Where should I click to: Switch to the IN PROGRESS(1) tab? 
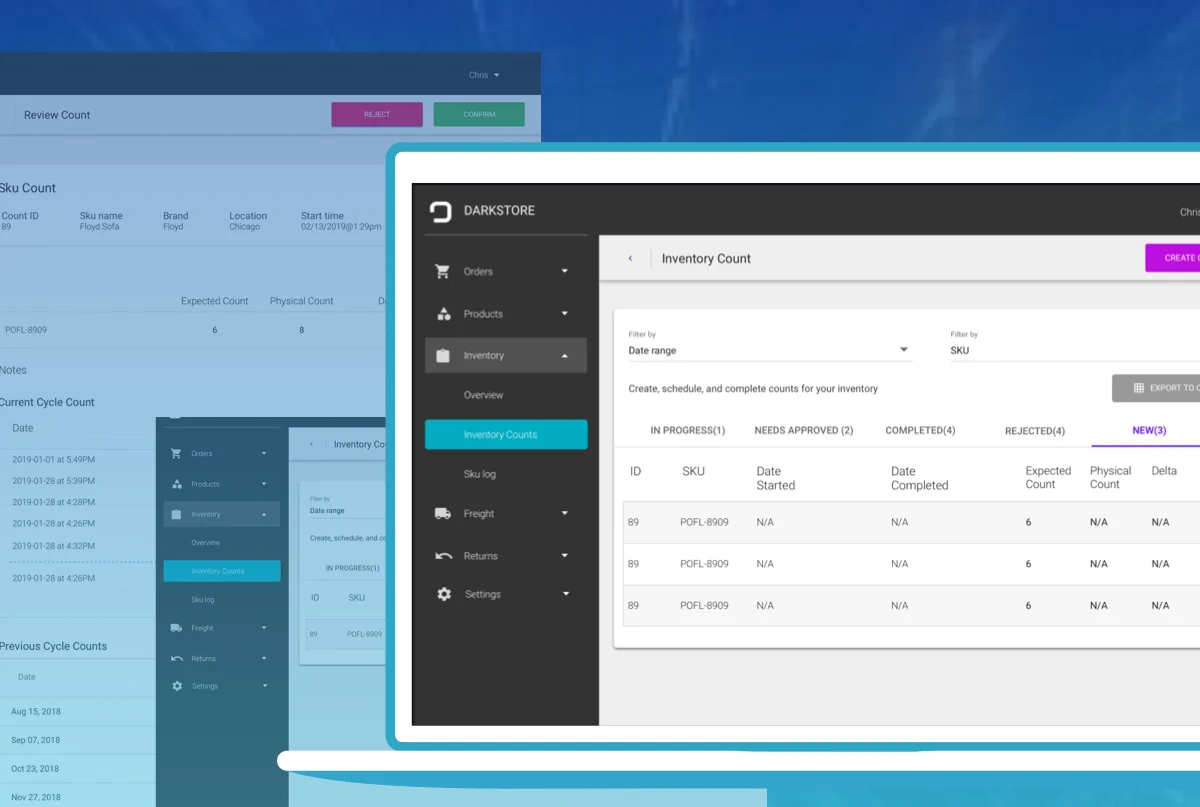pos(688,431)
